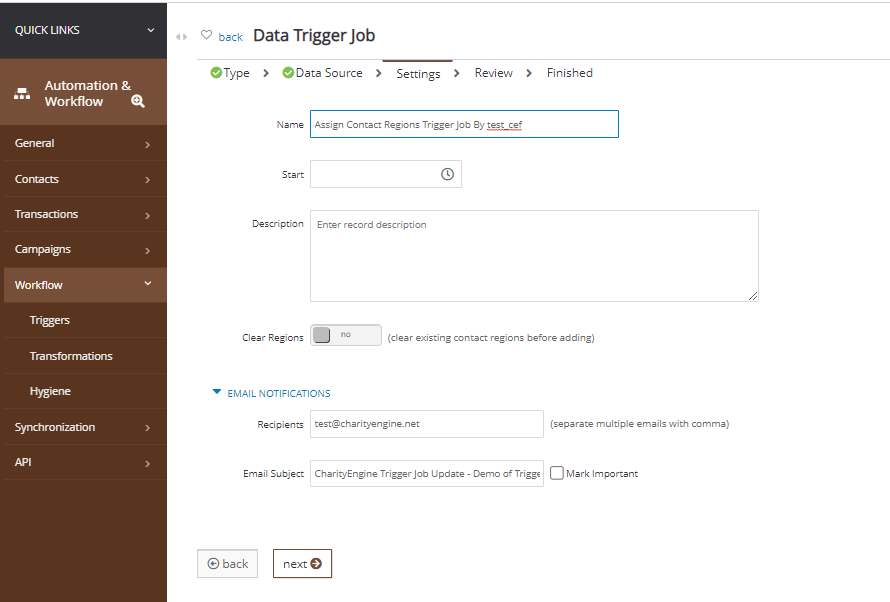Screen dimensions: 890x602
Task: Click into the Name field
Action: pyautogui.click(x=464, y=124)
